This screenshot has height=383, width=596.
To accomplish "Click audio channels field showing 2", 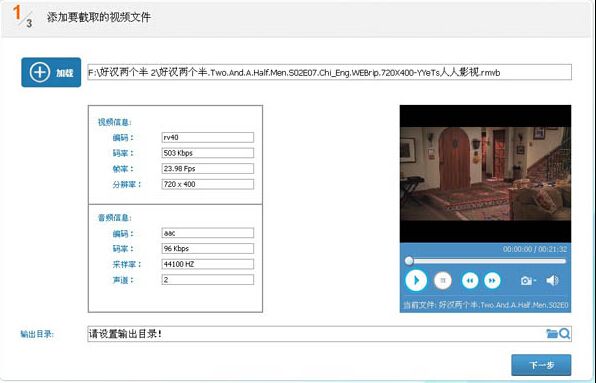I will tap(208, 279).
